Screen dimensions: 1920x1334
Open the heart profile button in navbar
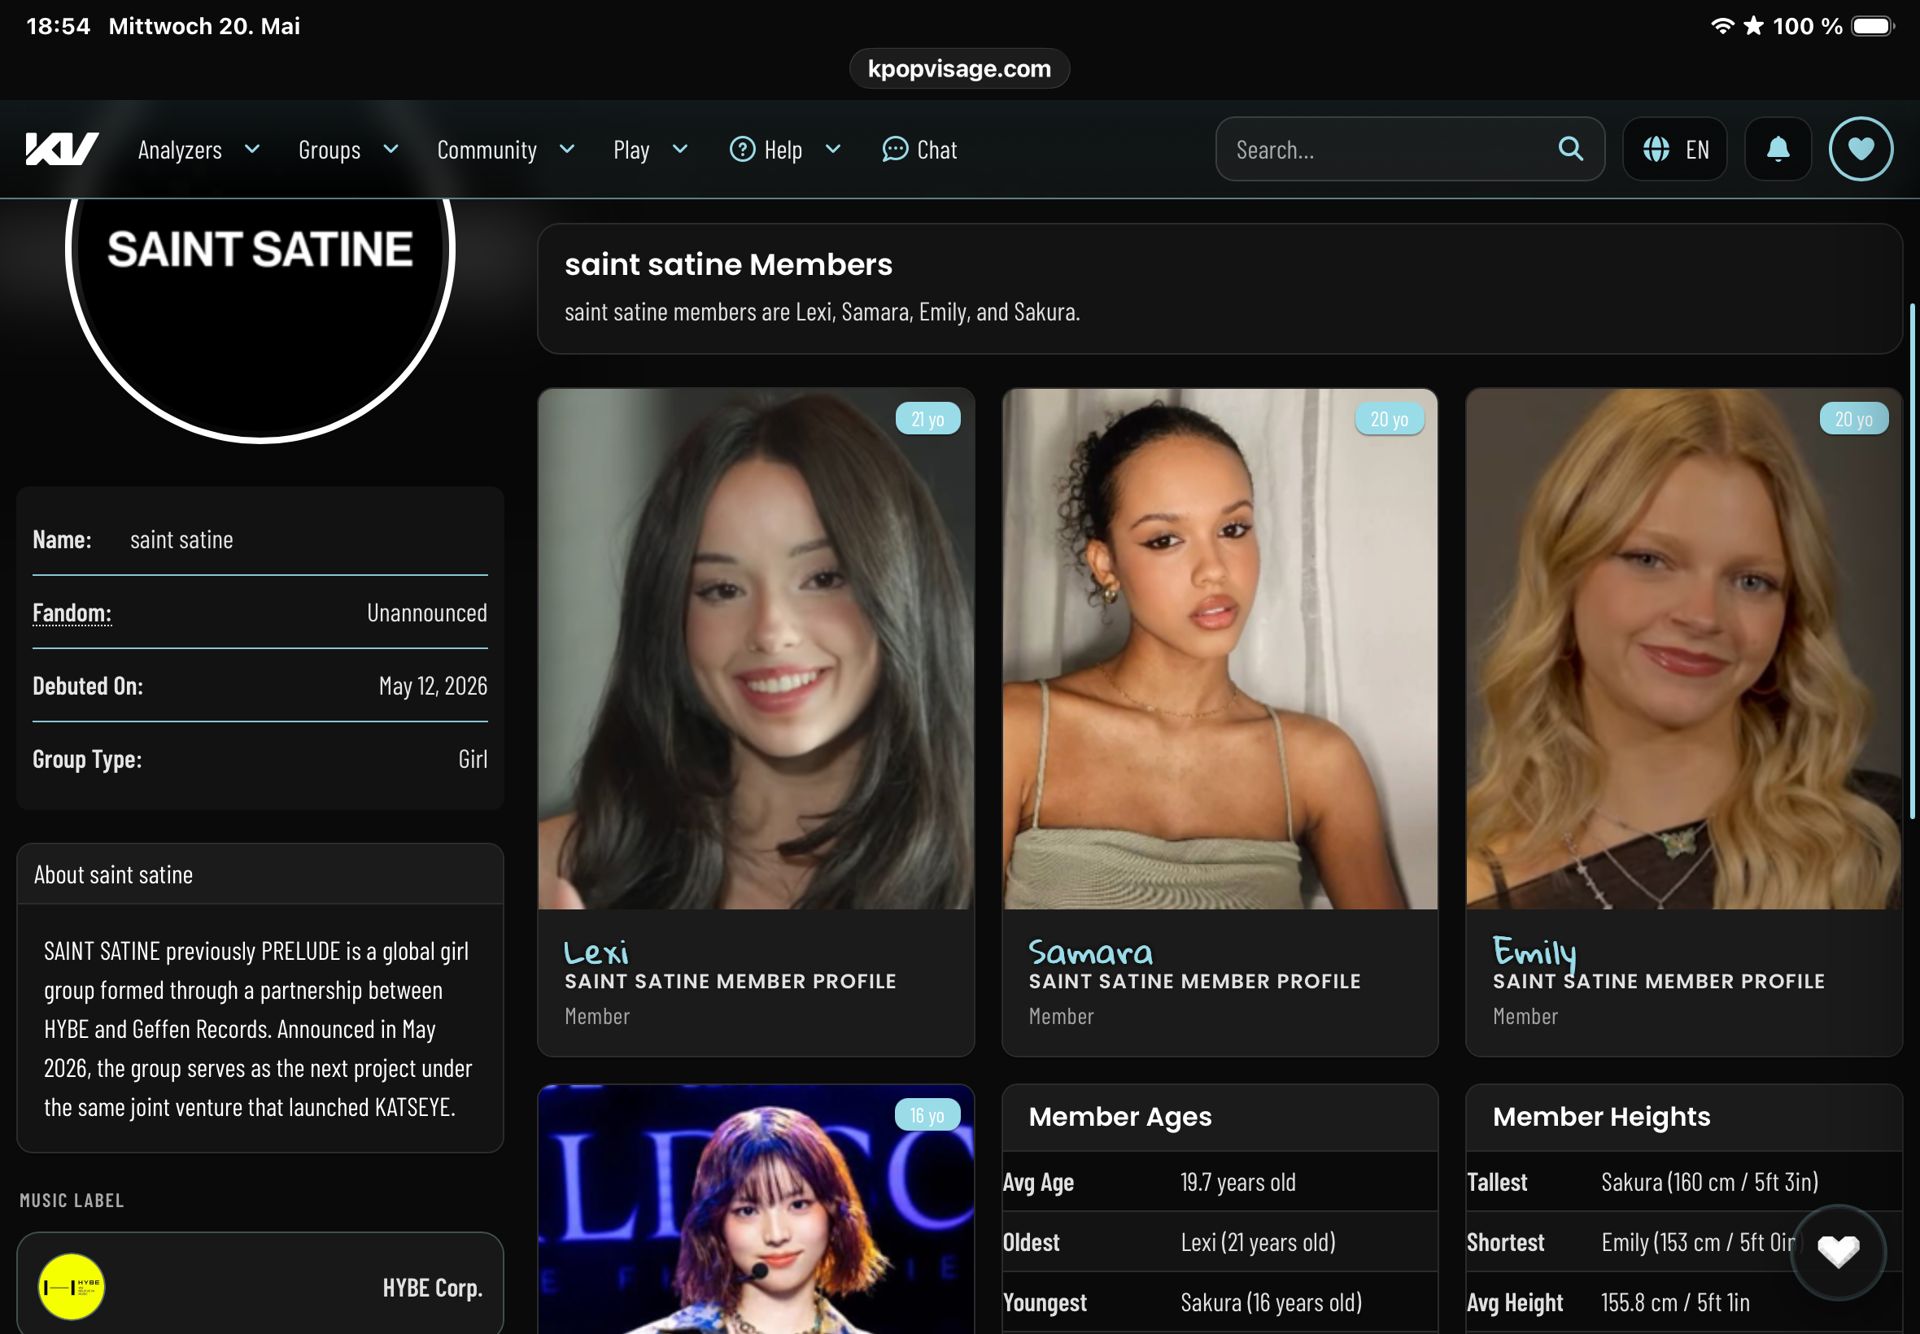pyautogui.click(x=1861, y=149)
